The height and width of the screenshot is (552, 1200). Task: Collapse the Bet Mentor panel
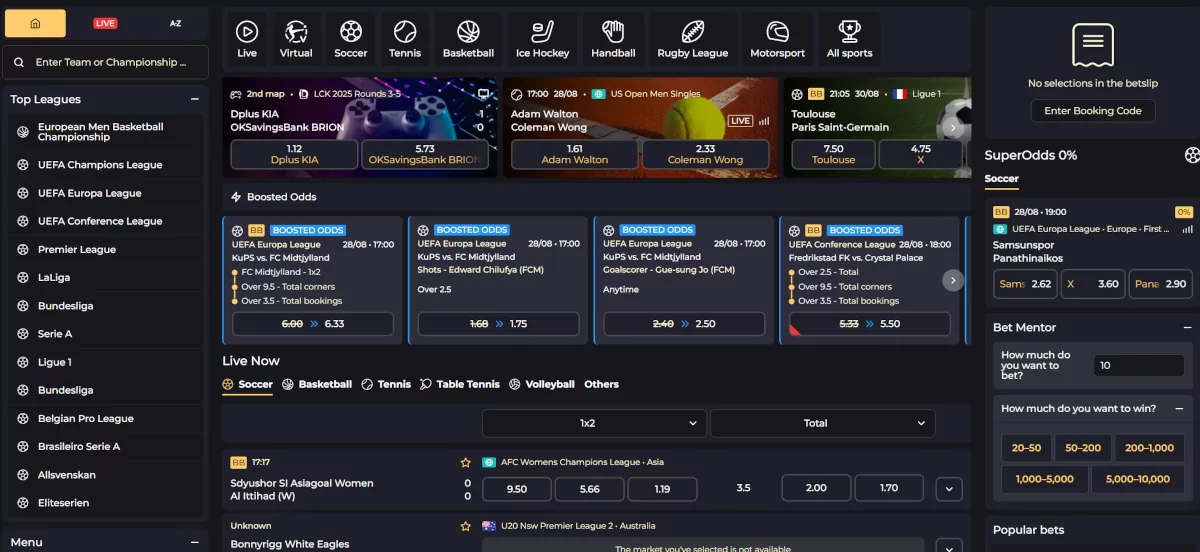pos(1187,327)
